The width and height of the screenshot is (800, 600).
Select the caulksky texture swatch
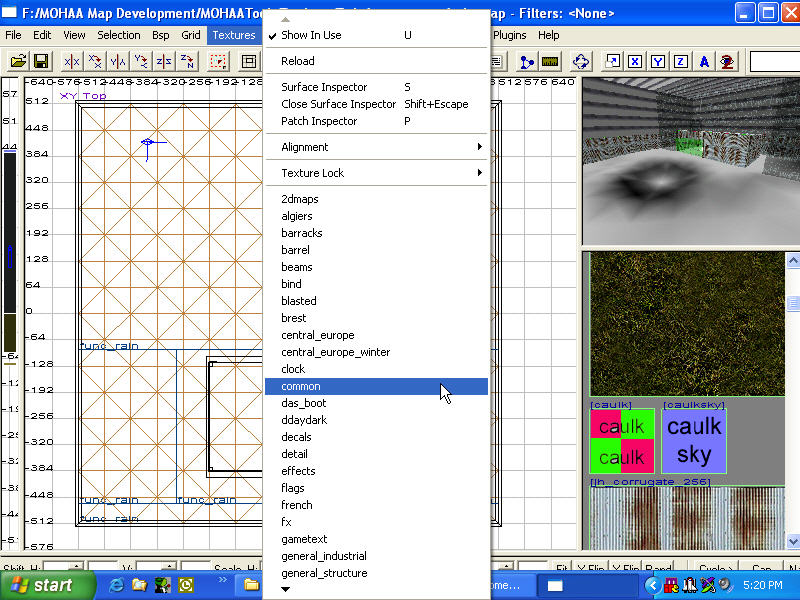pos(694,441)
